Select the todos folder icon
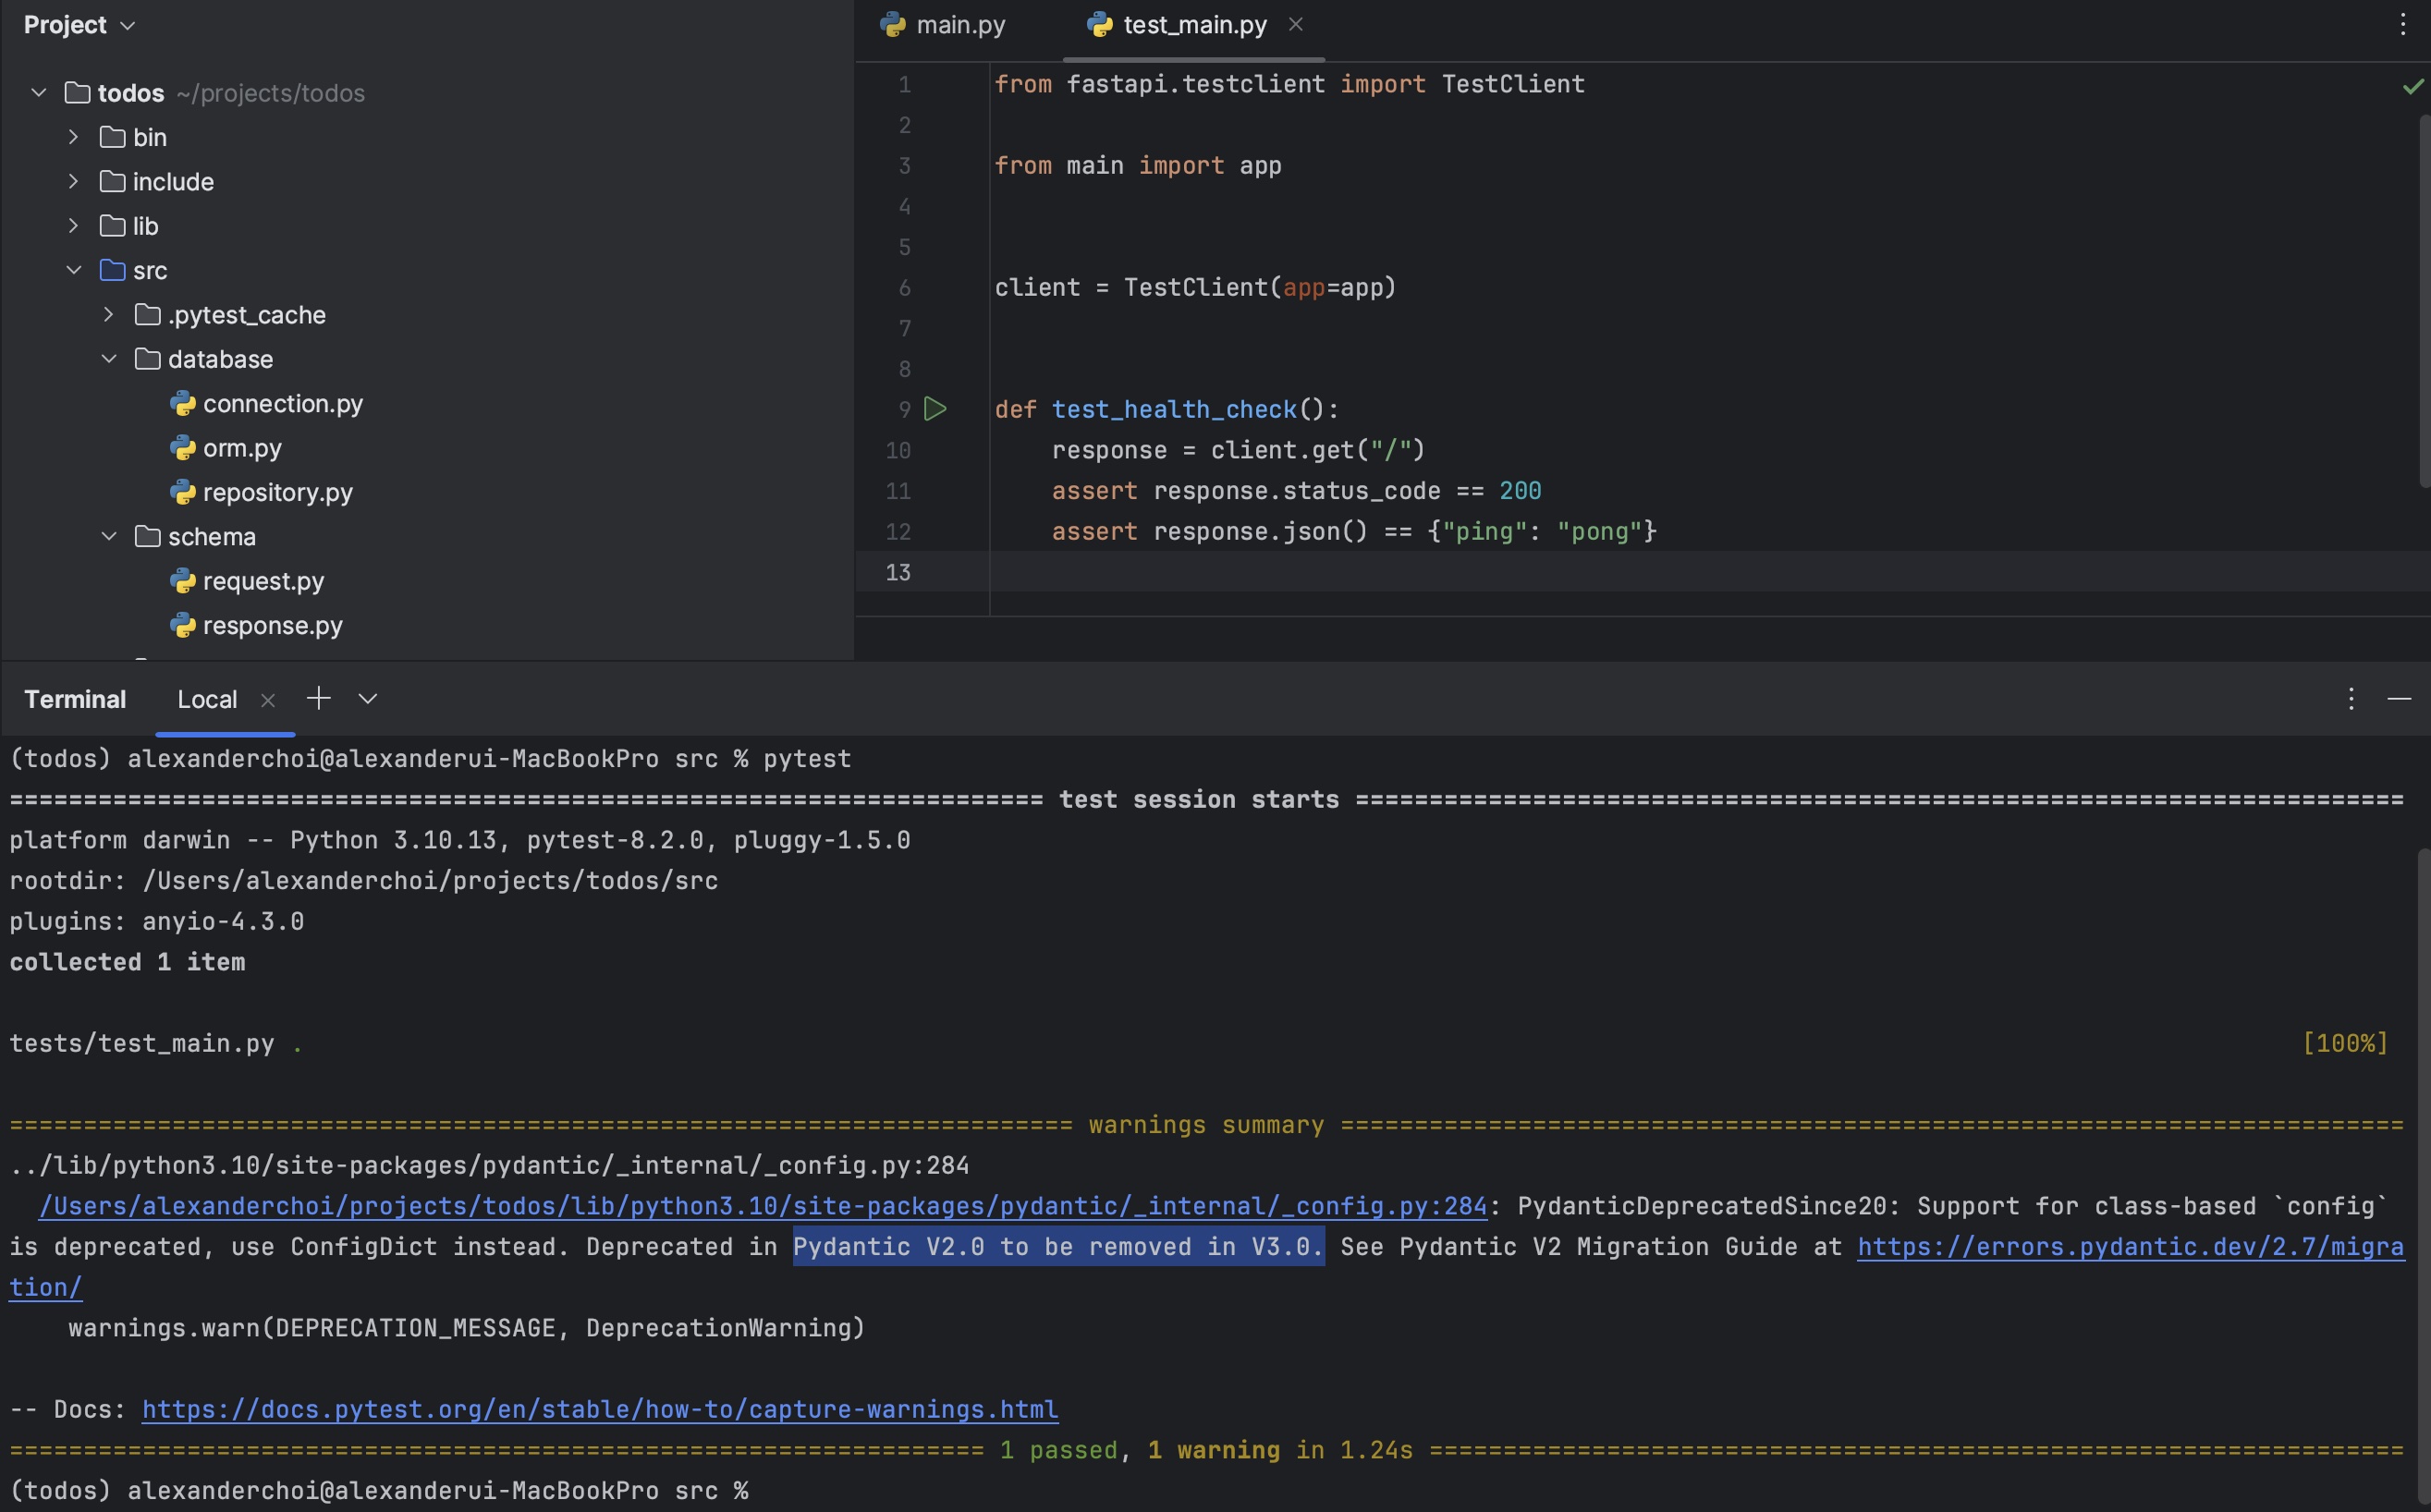2431x1512 pixels. click(x=77, y=93)
